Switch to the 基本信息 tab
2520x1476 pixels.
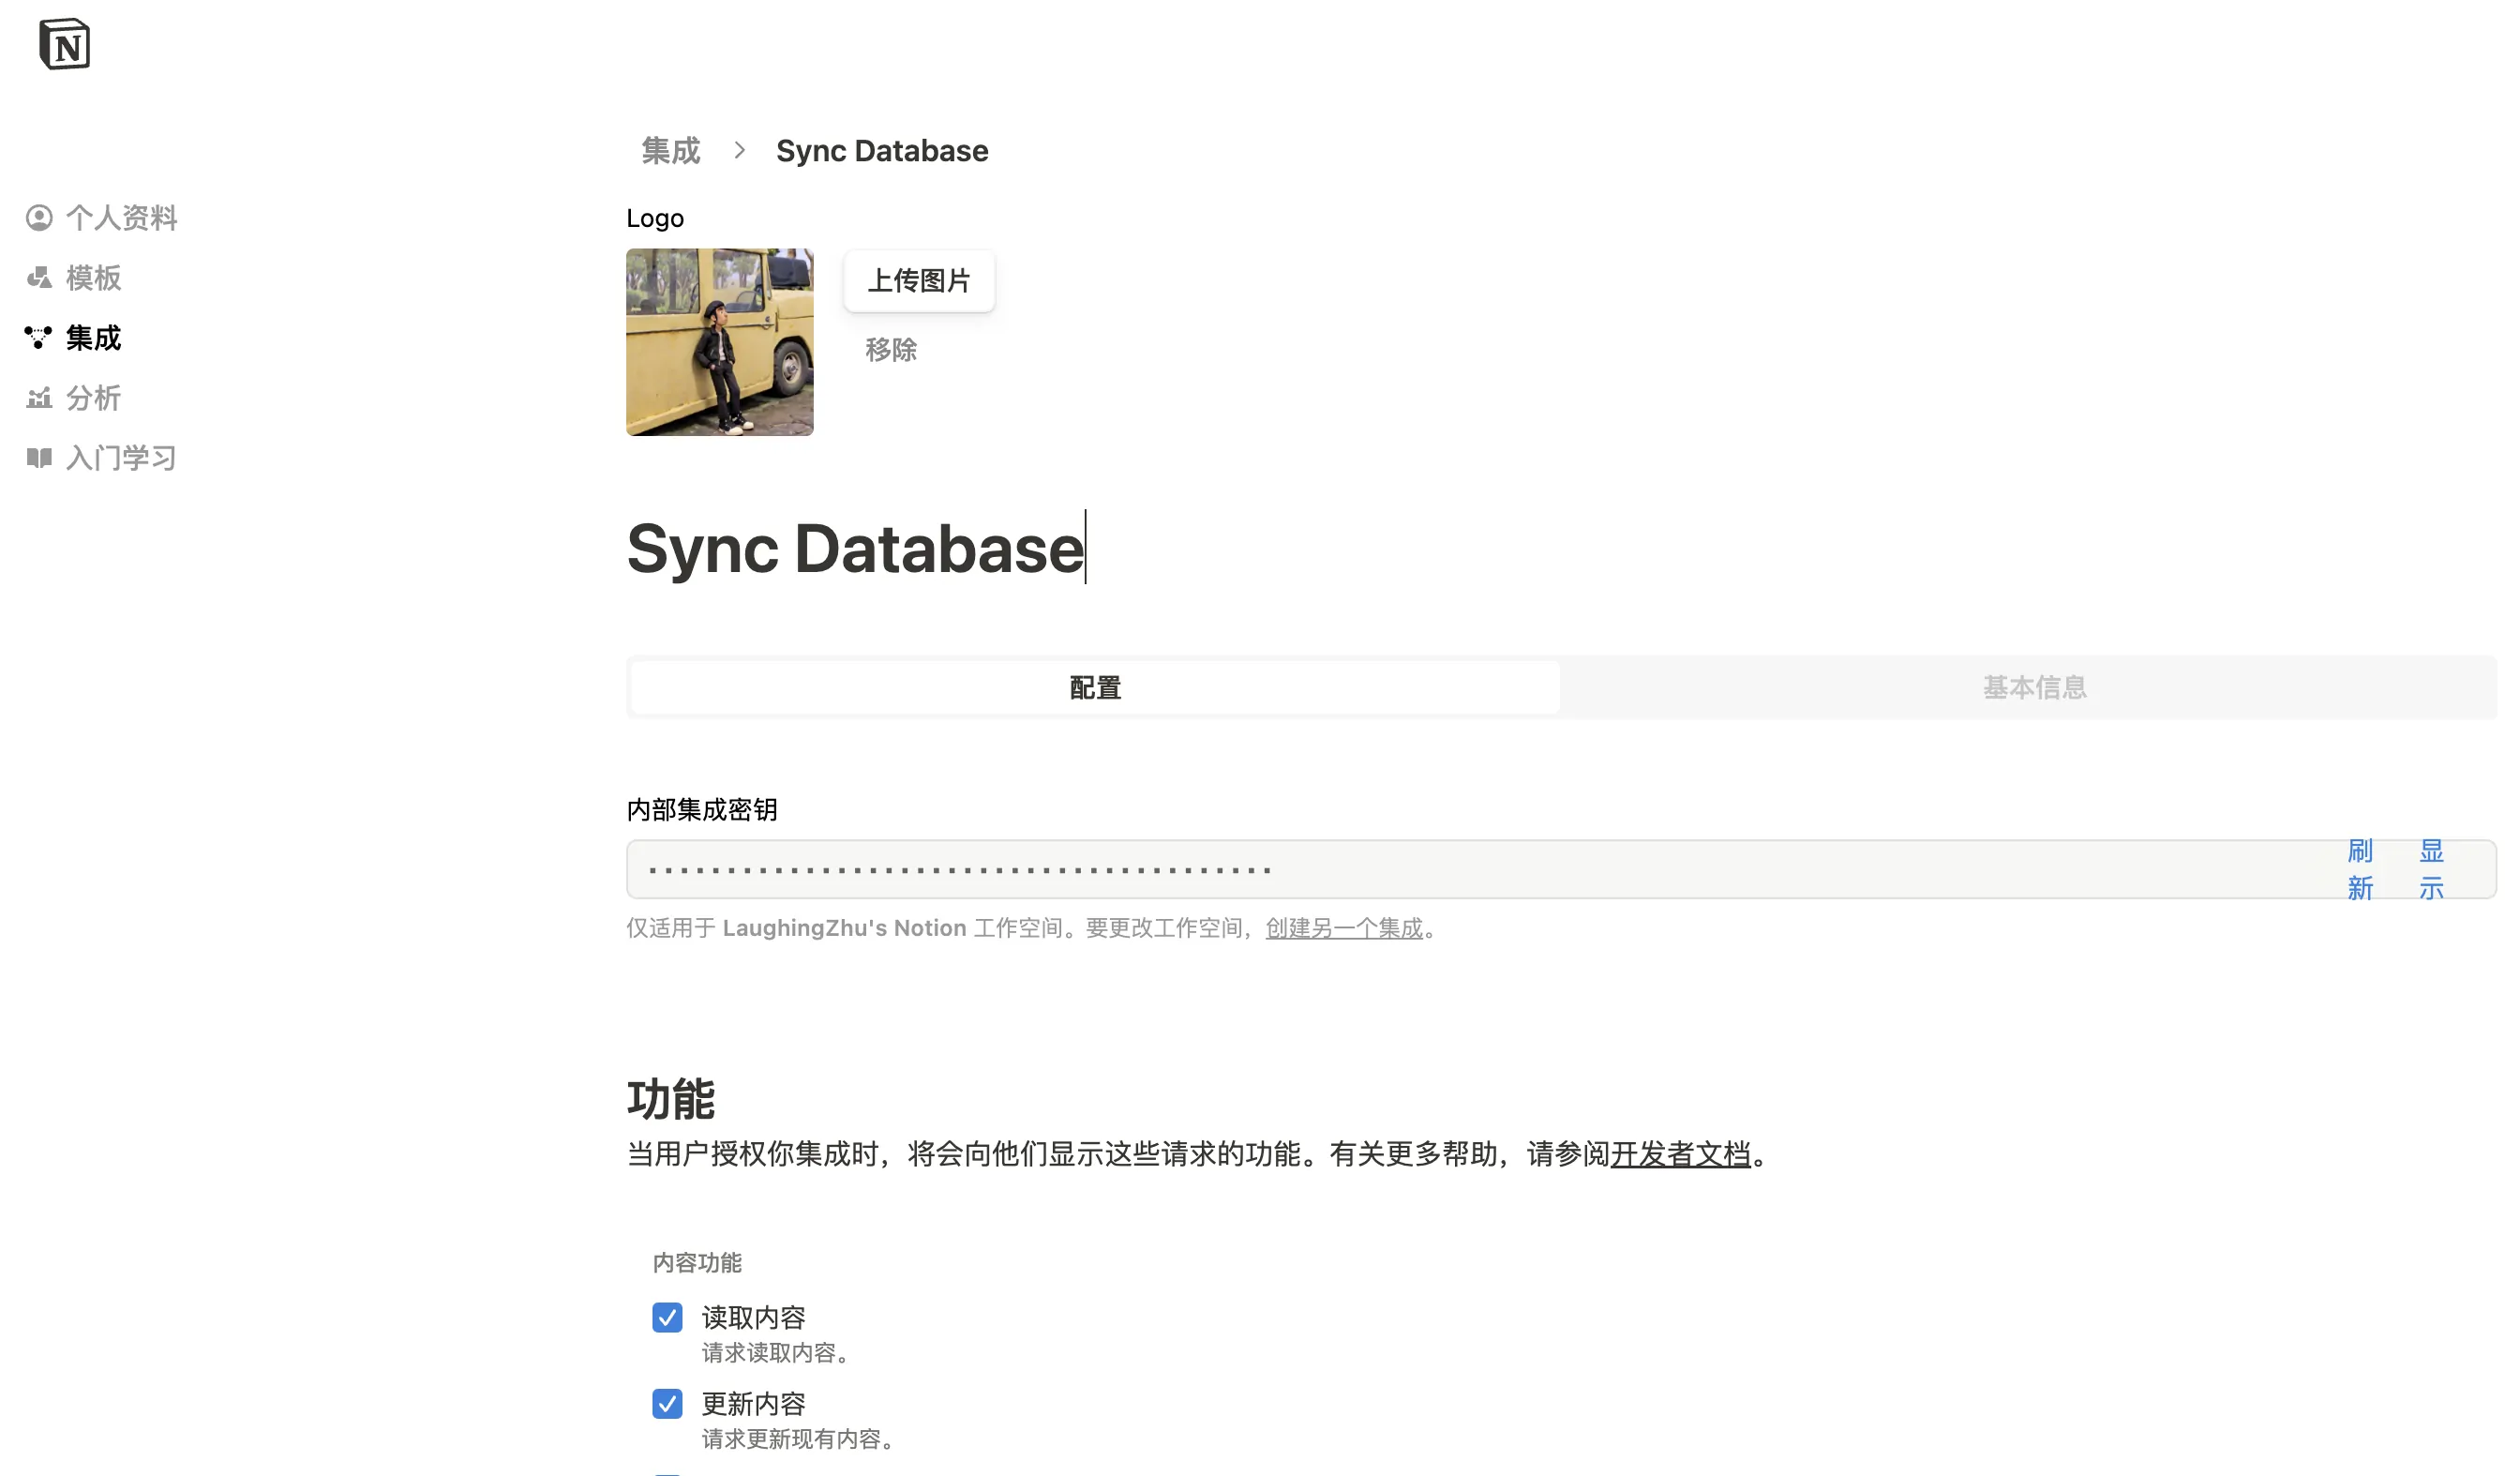(x=2034, y=688)
